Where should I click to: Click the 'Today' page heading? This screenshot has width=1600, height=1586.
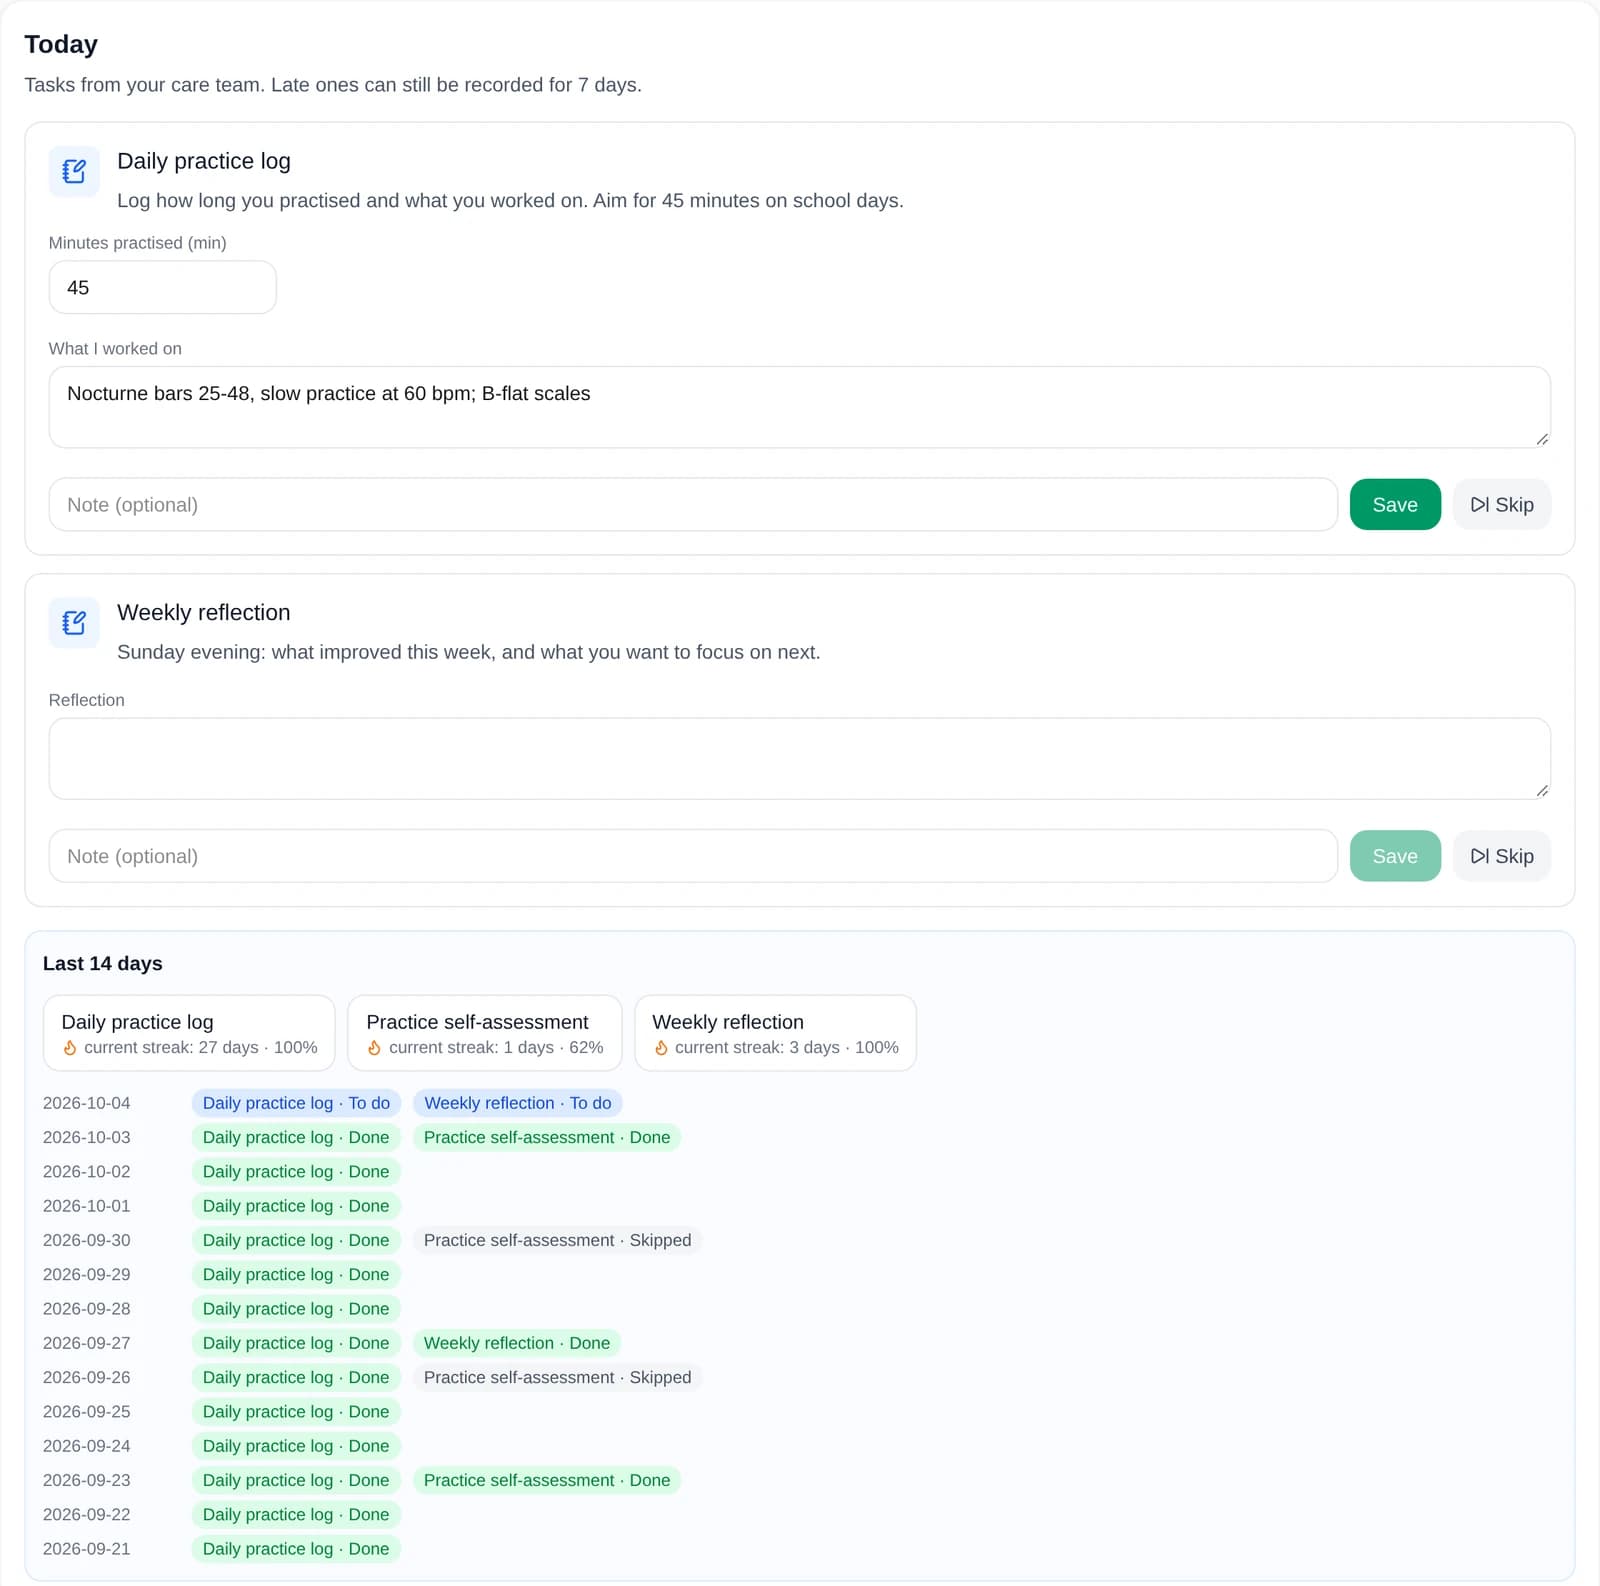pos(61,44)
